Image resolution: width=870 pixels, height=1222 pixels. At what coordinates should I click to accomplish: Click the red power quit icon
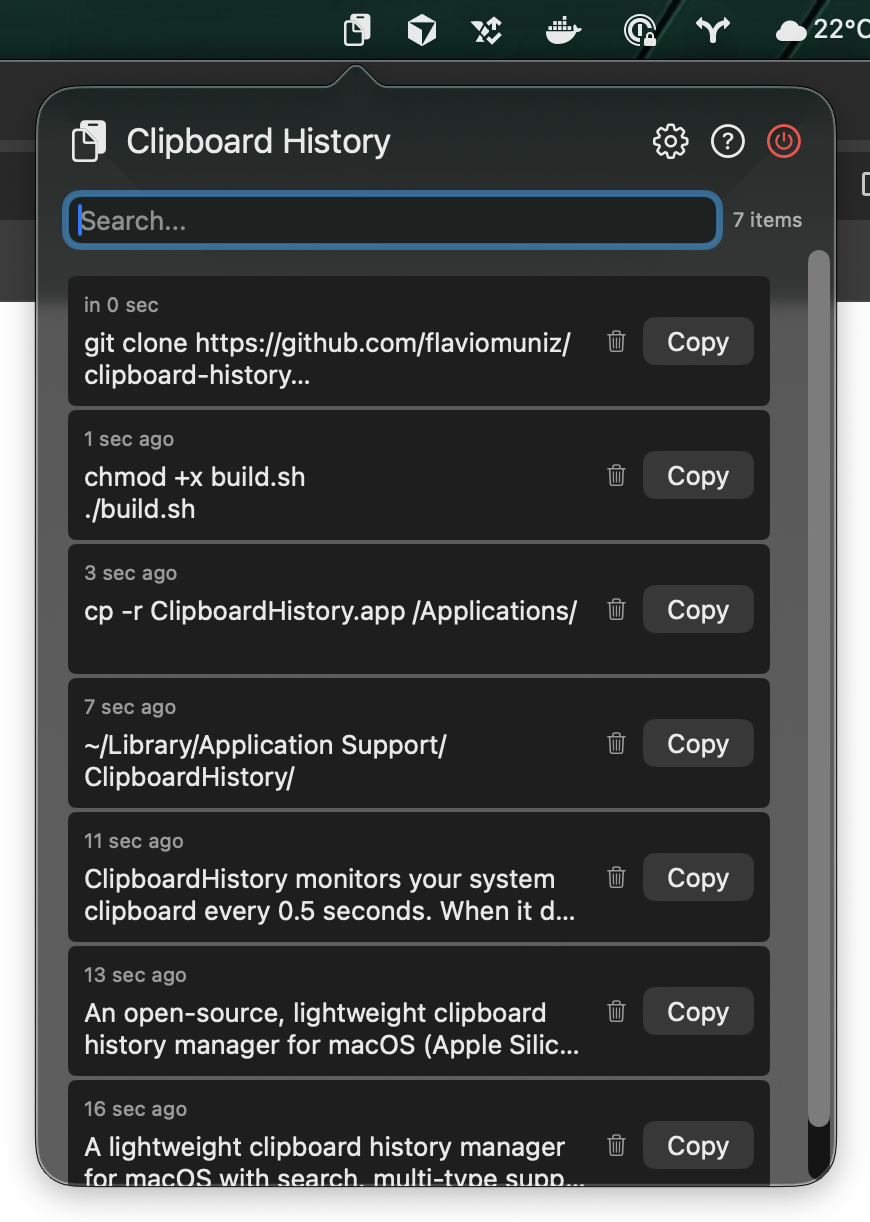coord(784,142)
